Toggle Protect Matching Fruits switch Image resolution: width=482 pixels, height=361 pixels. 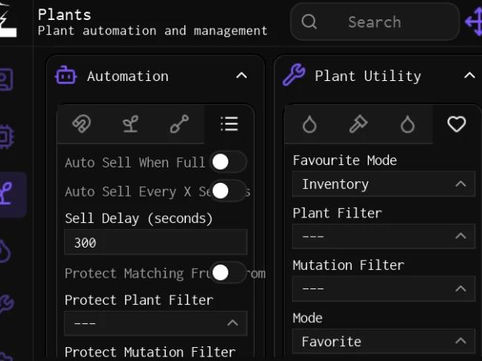click(x=228, y=273)
